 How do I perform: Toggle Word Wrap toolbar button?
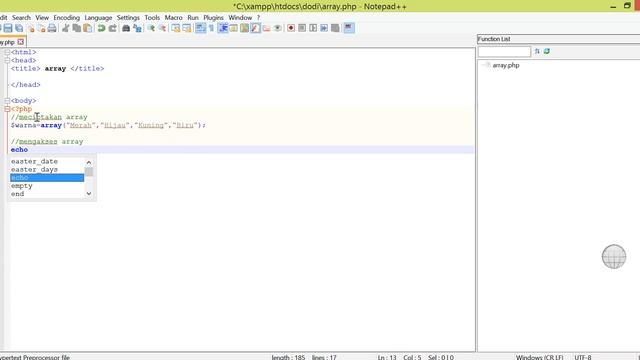tap(200, 28)
